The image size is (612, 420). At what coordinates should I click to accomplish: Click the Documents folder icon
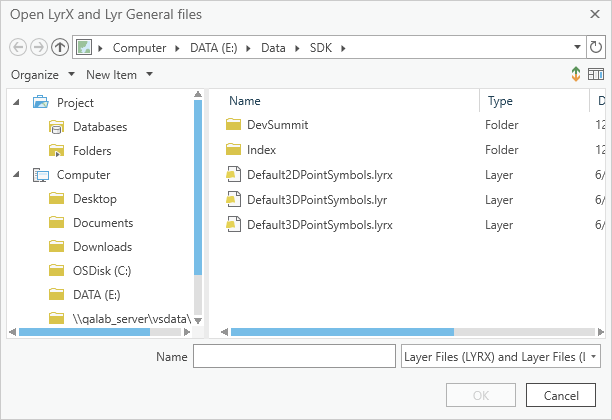point(57,222)
